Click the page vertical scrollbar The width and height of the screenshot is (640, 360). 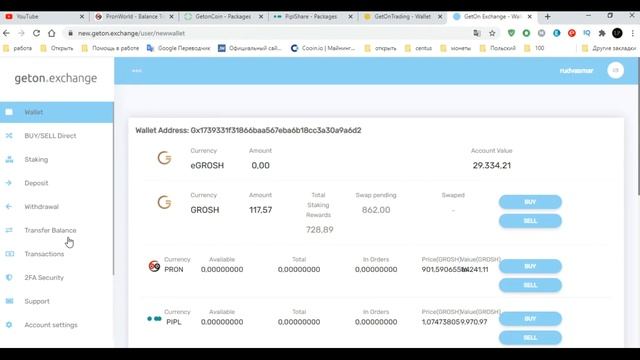click(638, 127)
